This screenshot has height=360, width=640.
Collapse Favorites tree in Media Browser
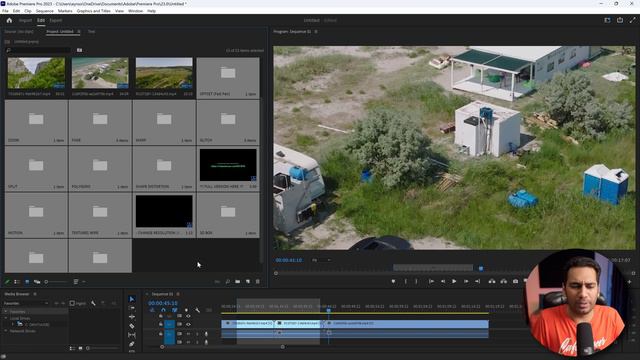point(6,312)
